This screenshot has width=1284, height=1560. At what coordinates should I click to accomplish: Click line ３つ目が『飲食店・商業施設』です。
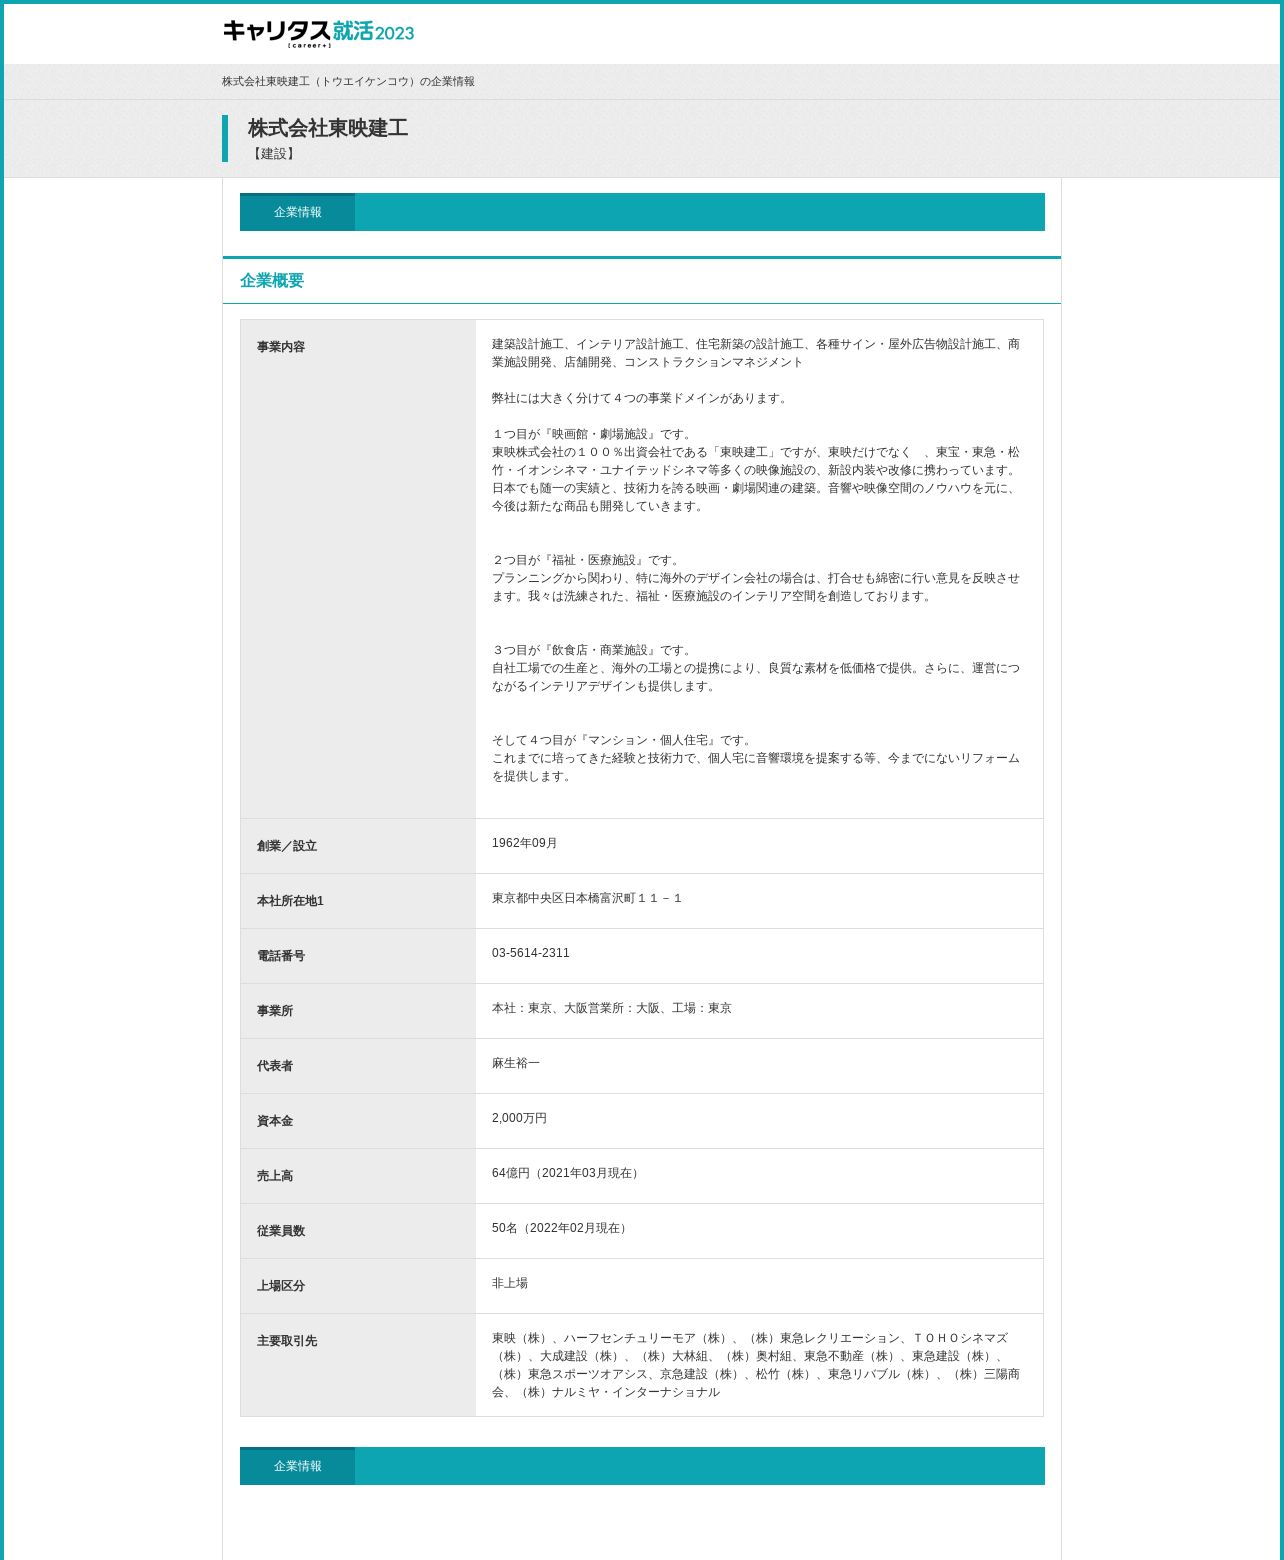(x=594, y=650)
